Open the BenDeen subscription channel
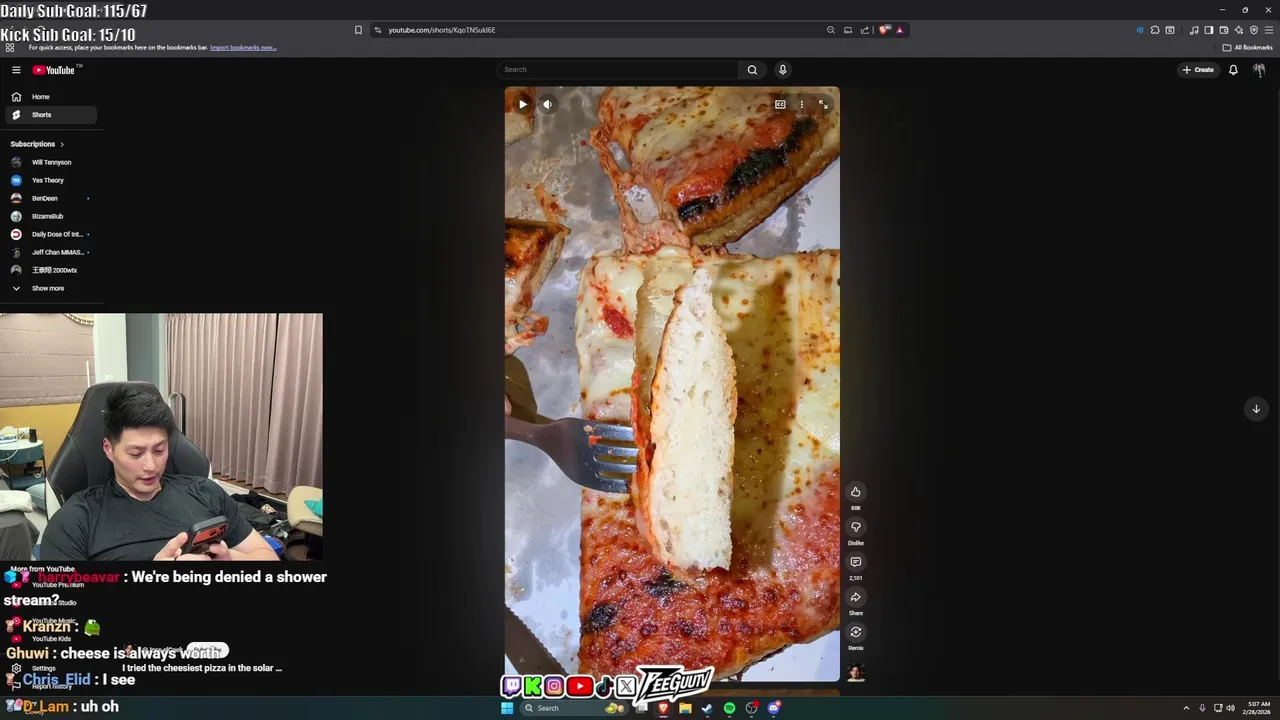Screen dimensions: 1280x720 tap(51, 198)
